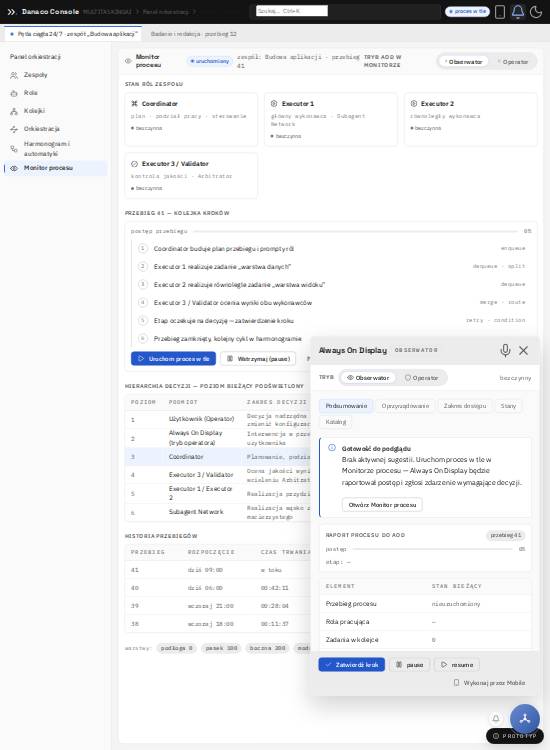The width and height of the screenshot is (550, 750).
Task: Open the Badanie i redakcja team tab
Action: coord(193,34)
